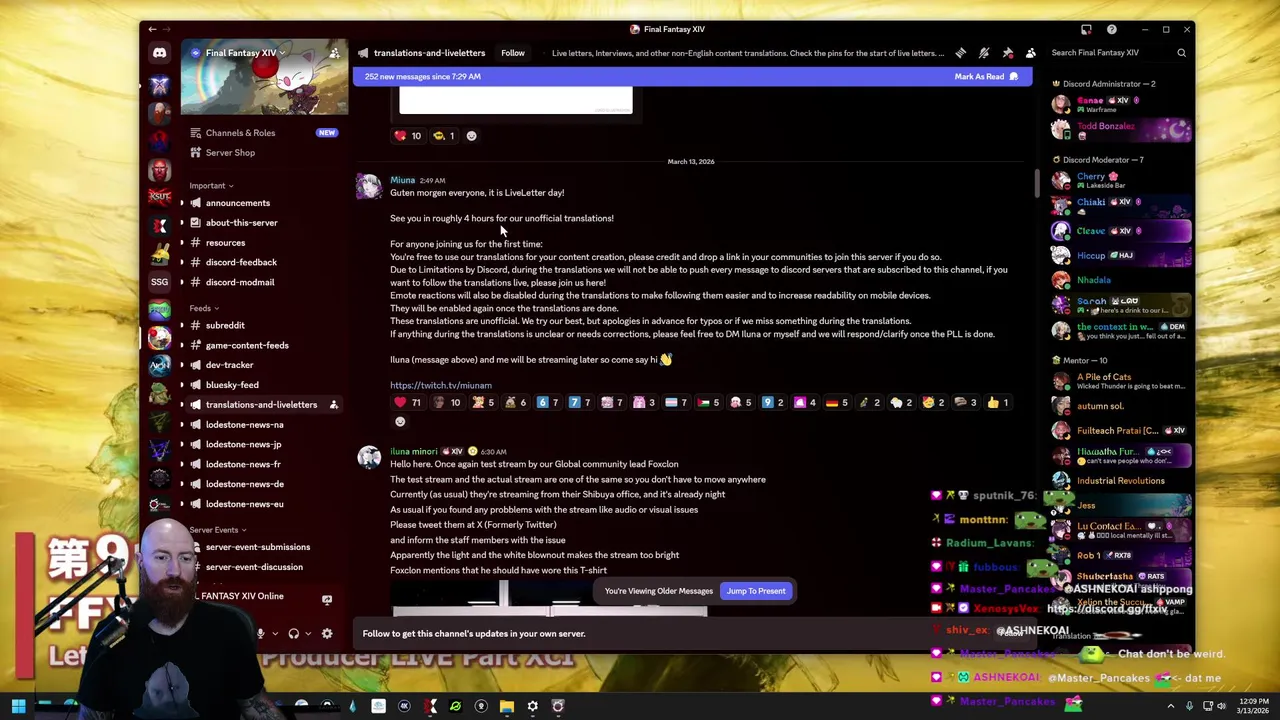Toggle the sunglasses emoji reaction count 1

click(443, 136)
